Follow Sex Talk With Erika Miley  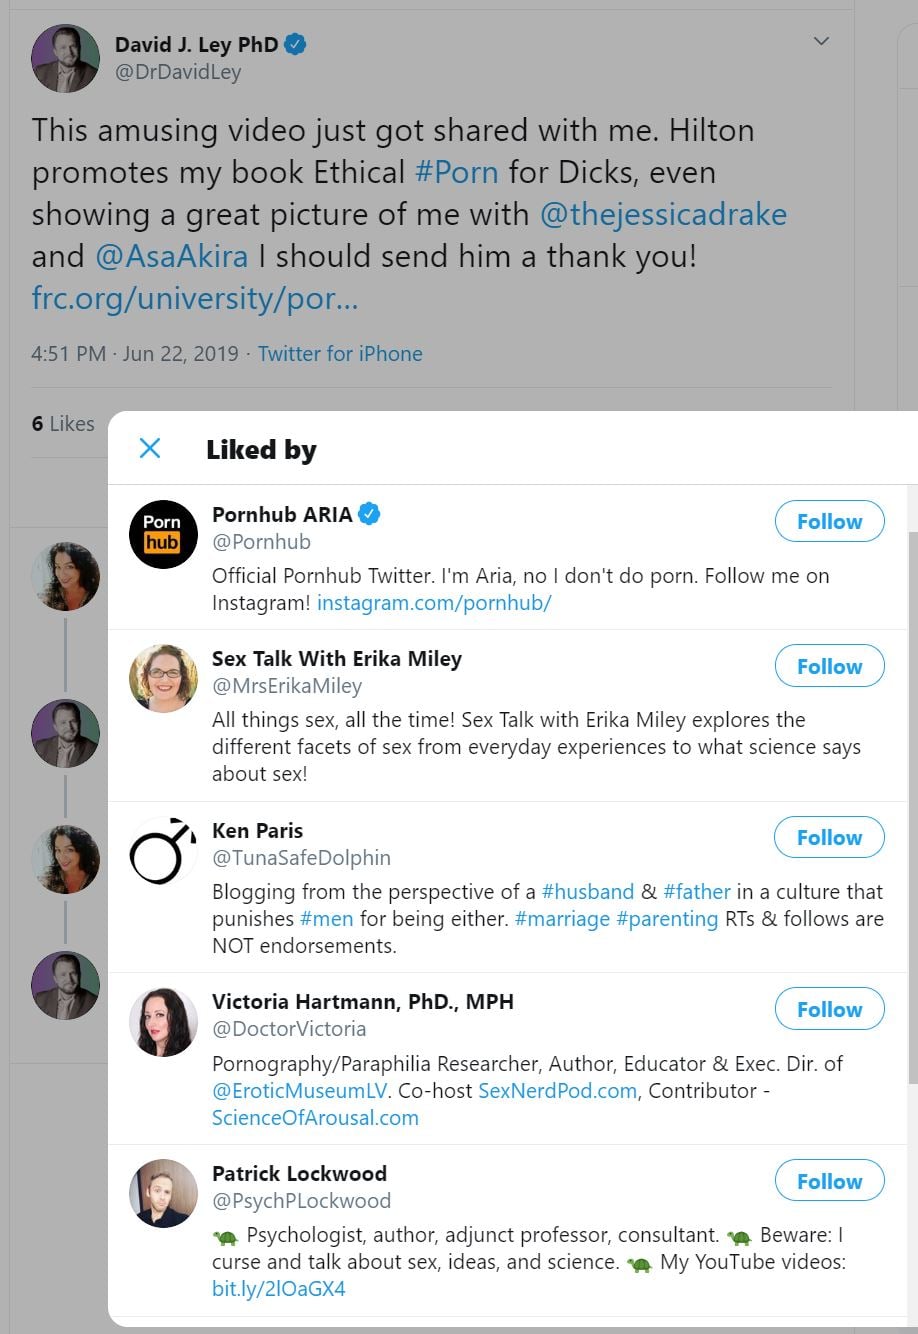click(x=829, y=667)
